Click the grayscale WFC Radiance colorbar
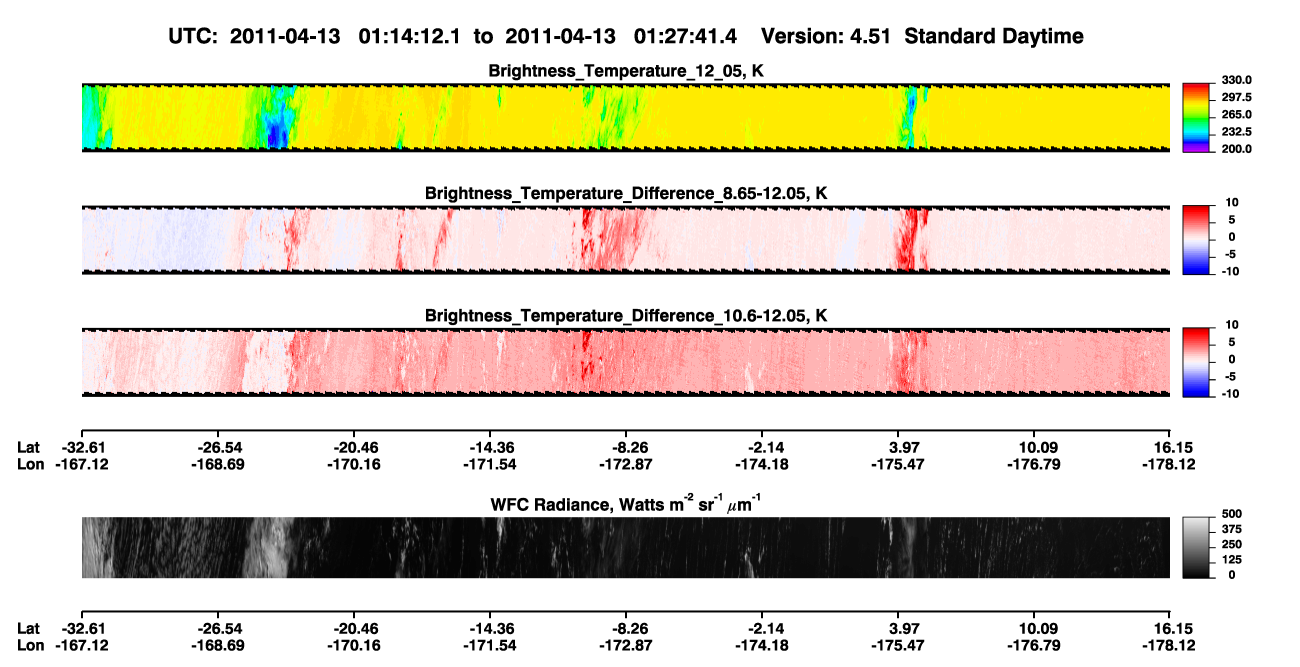This screenshot has height=667, width=1300. pos(1197,547)
